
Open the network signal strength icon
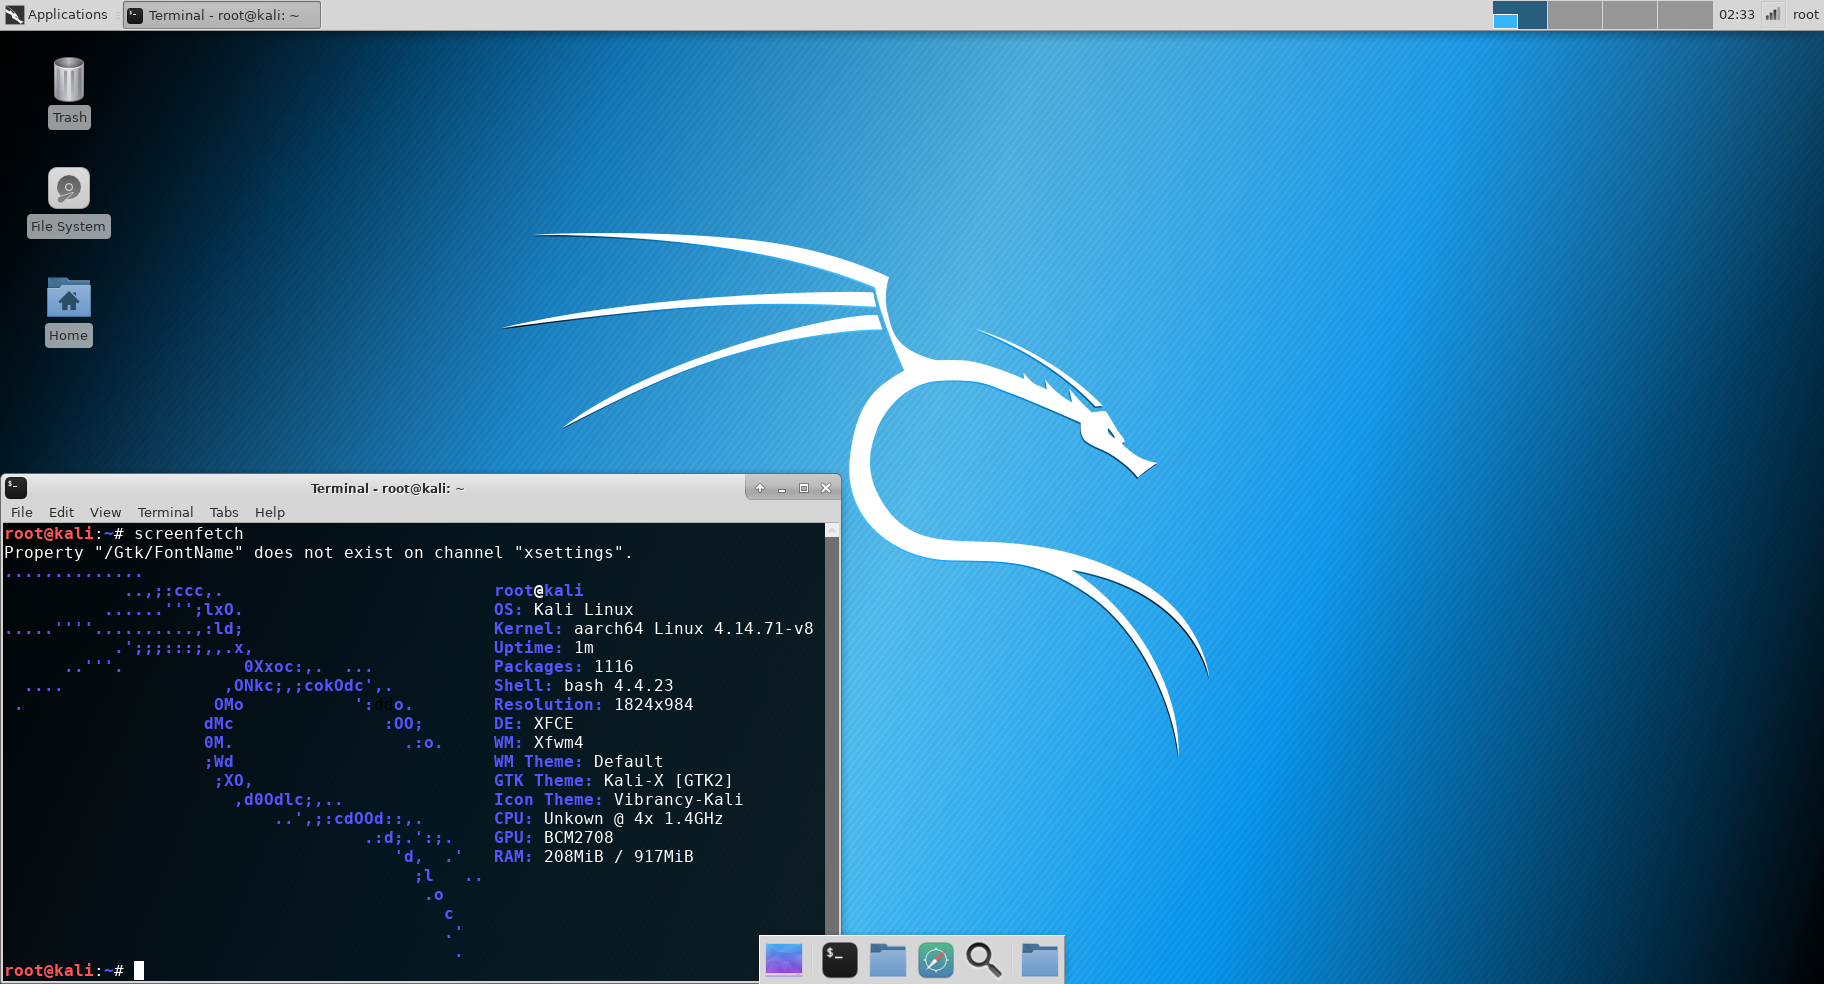1773,15
